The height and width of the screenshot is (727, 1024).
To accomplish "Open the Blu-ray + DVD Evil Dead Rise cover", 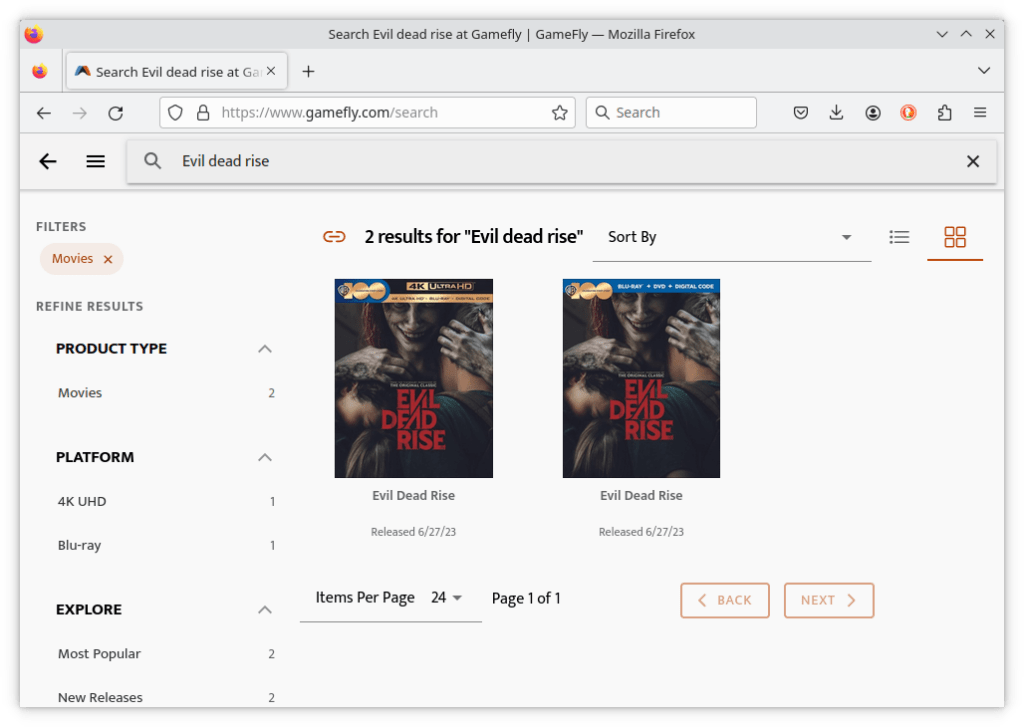I will pyautogui.click(x=641, y=378).
